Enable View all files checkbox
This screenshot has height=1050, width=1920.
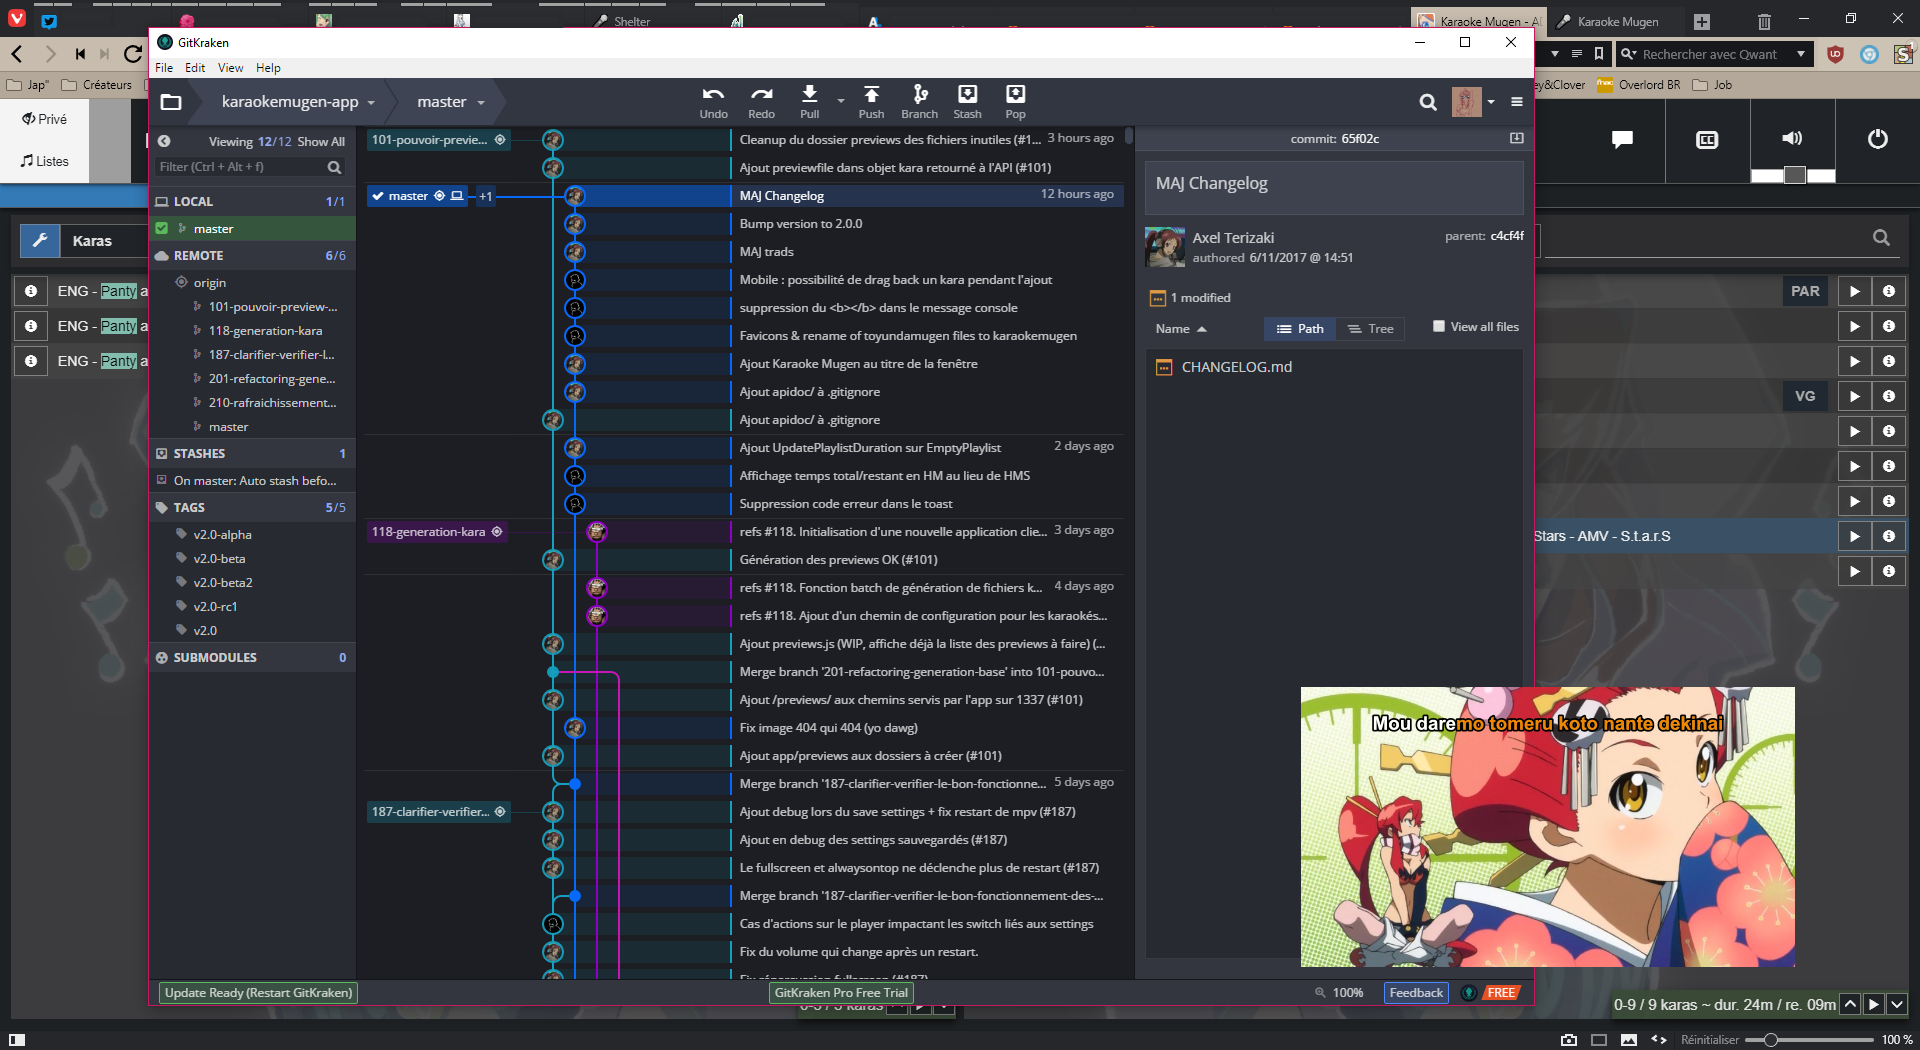point(1438,326)
